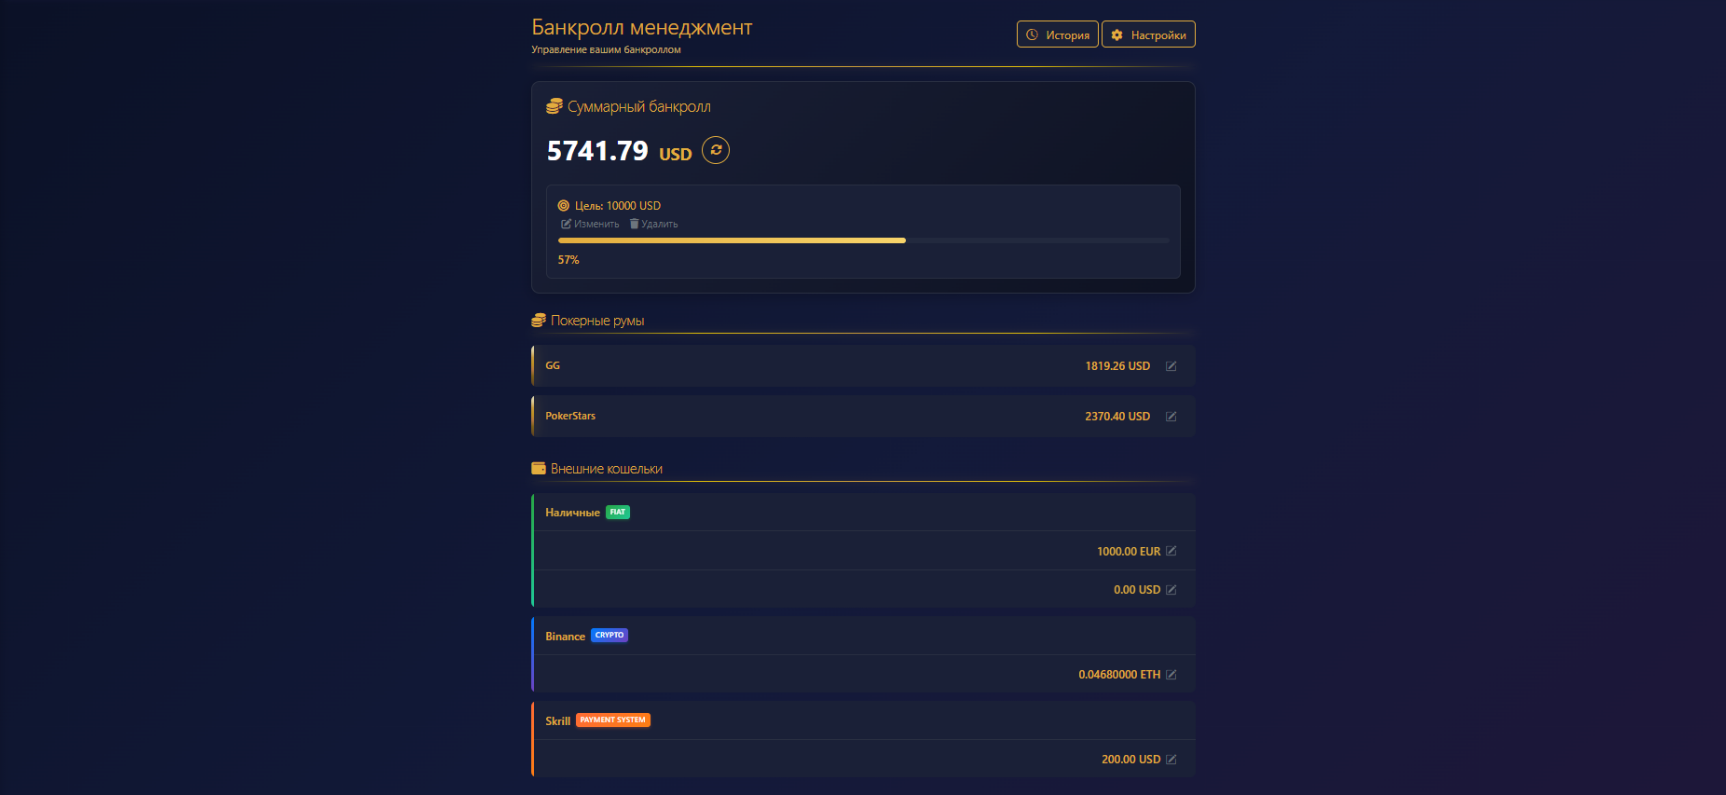
Task: Edit the Skrill 200.00 USD balance
Action: (x=1171, y=760)
